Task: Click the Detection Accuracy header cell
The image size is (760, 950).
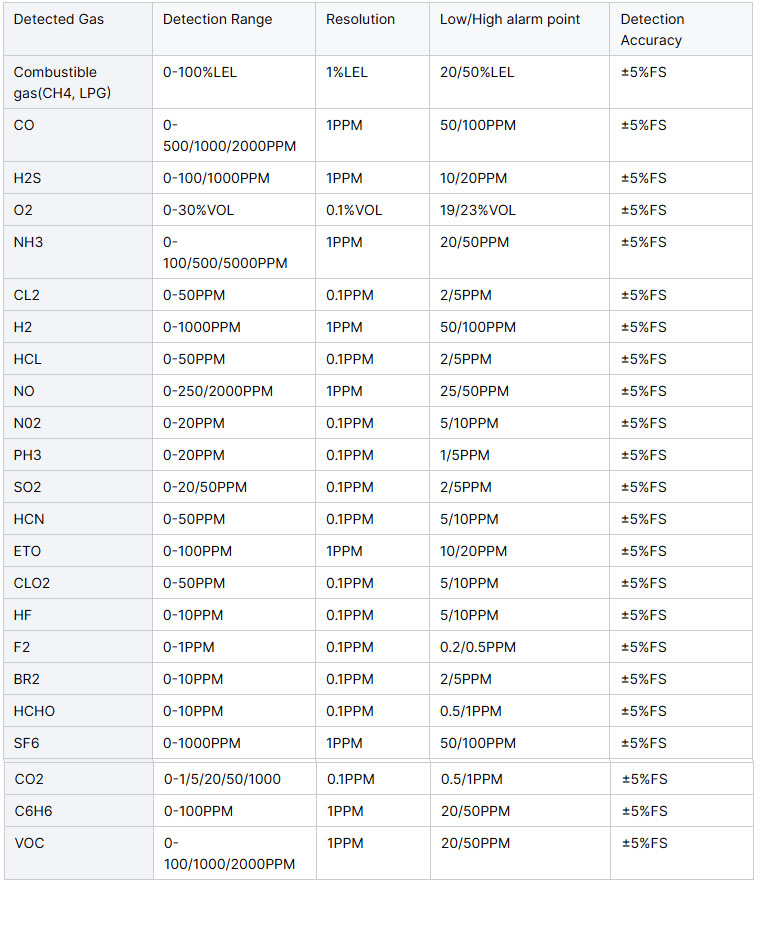Action: pyautogui.click(x=681, y=29)
